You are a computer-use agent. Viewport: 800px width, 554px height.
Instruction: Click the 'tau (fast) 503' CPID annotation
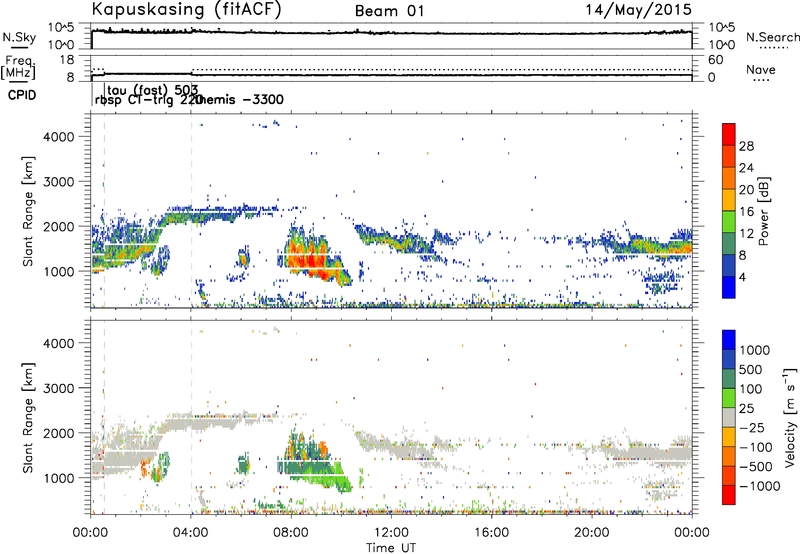click(x=153, y=90)
